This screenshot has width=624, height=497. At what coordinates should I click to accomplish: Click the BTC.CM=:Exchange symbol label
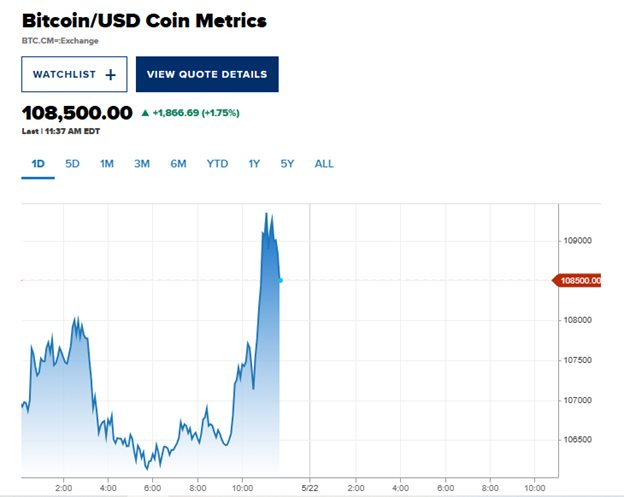[60, 41]
